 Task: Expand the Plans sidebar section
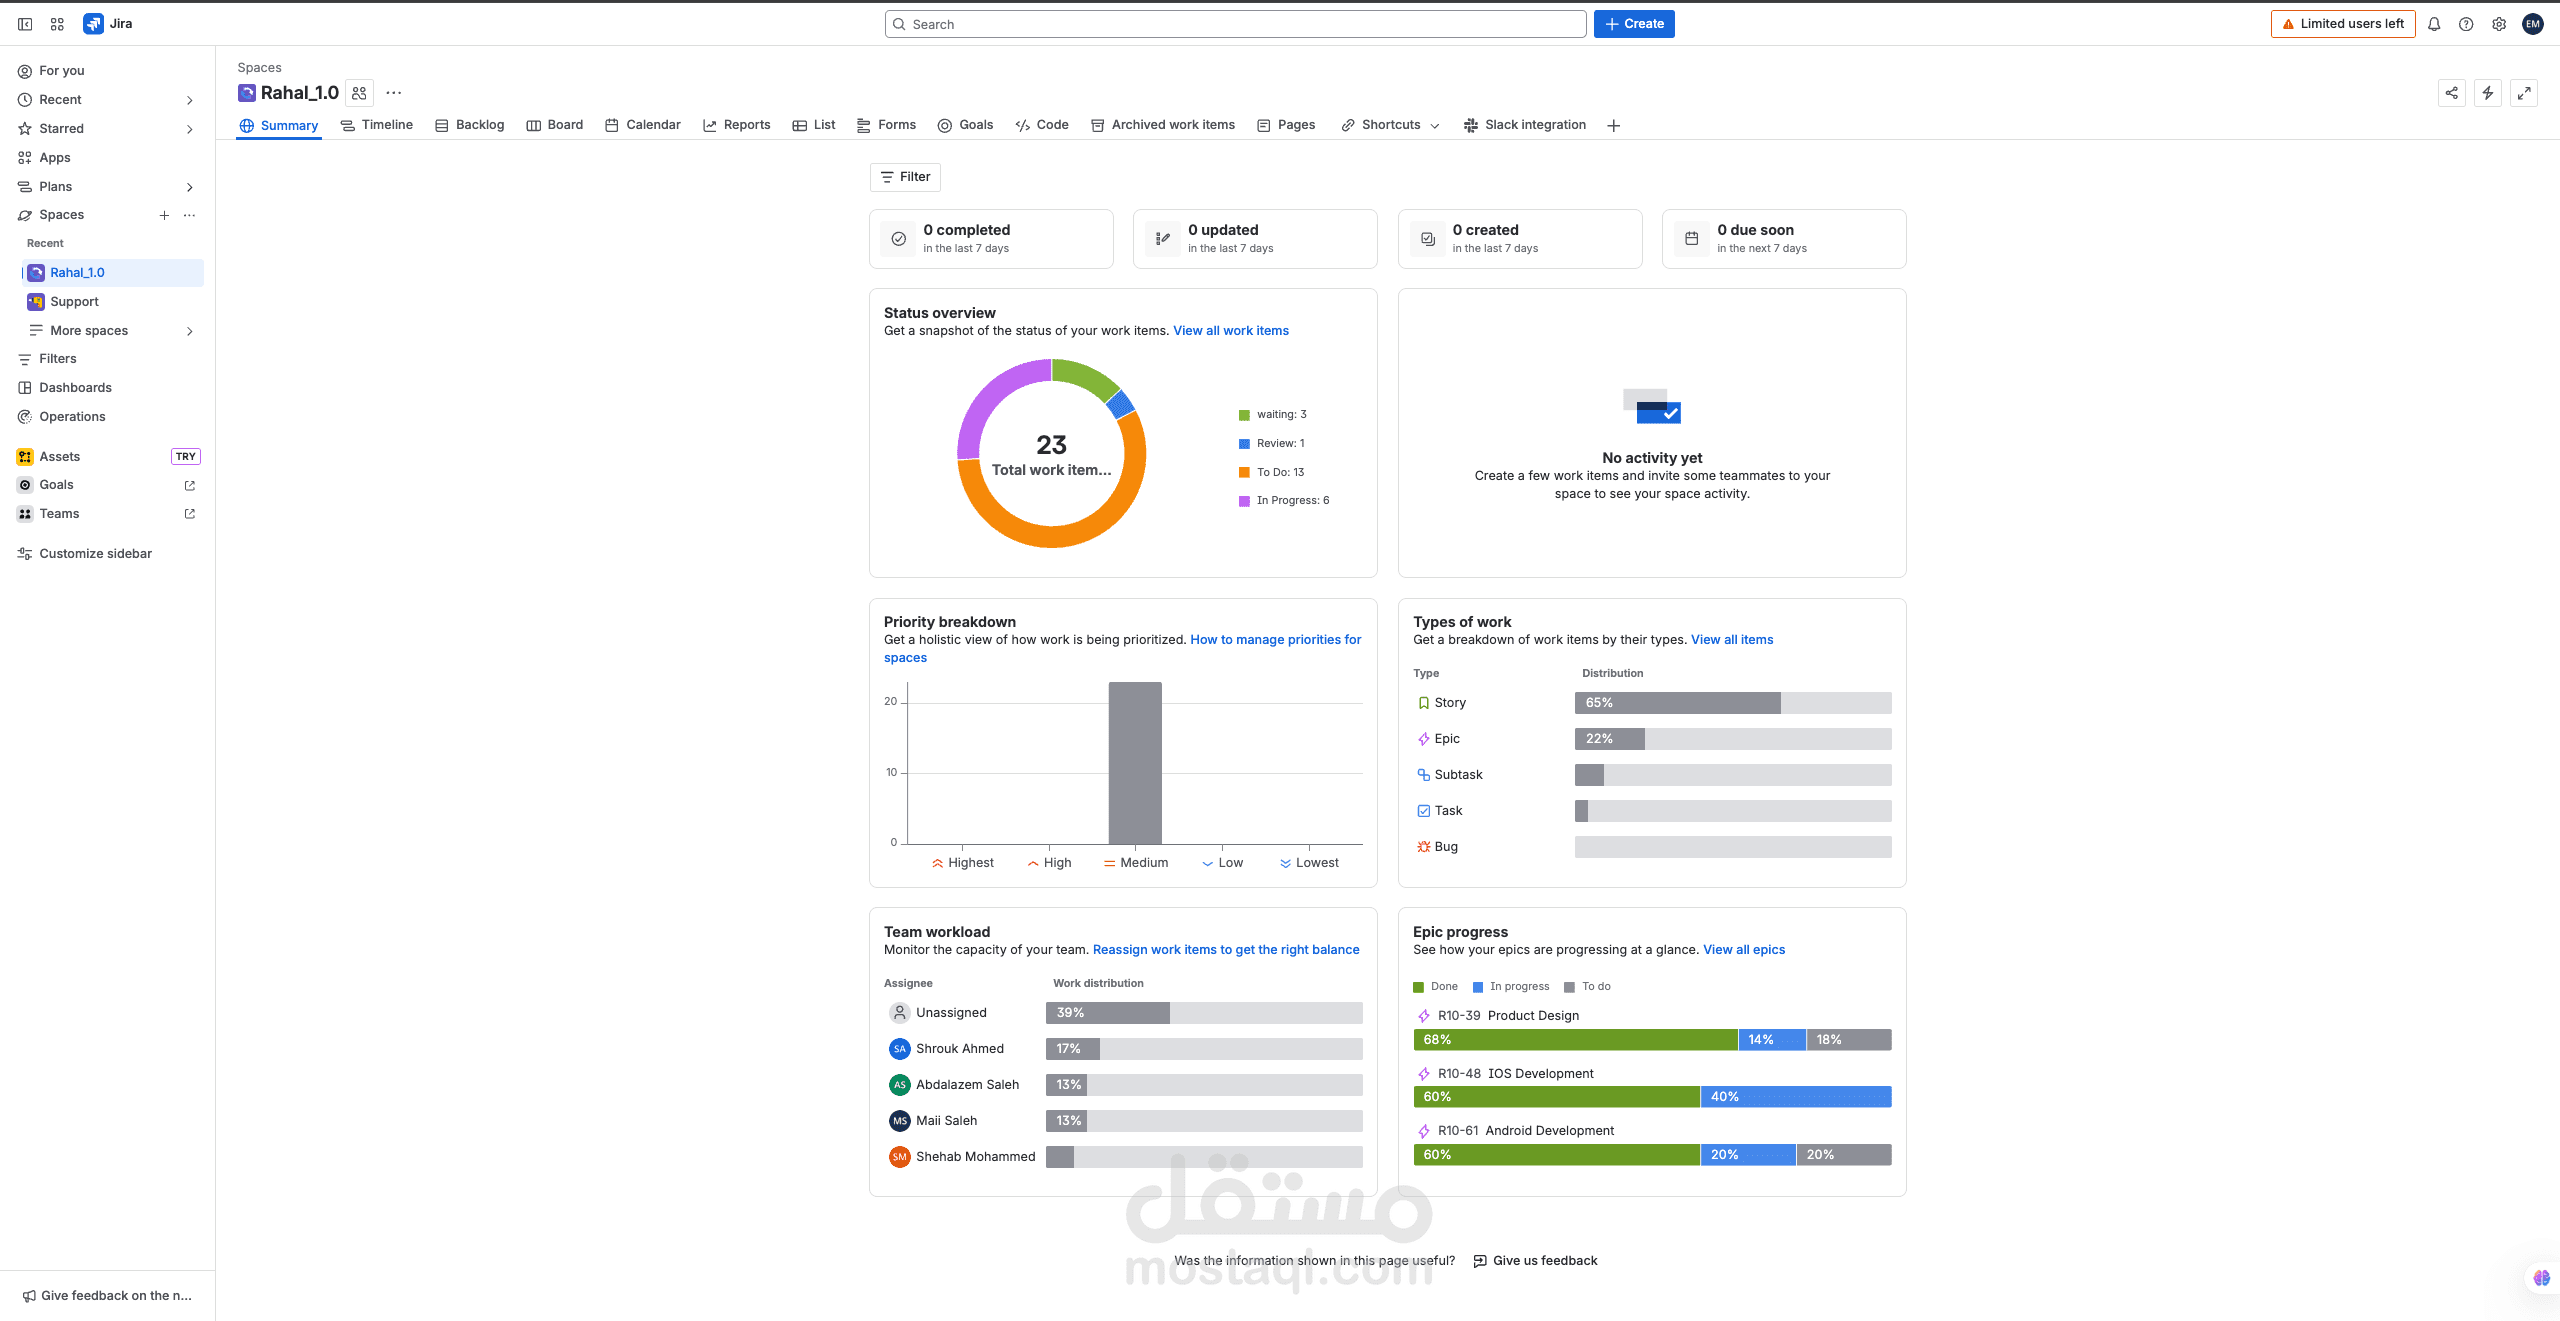pyautogui.click(x=55, y=186)
